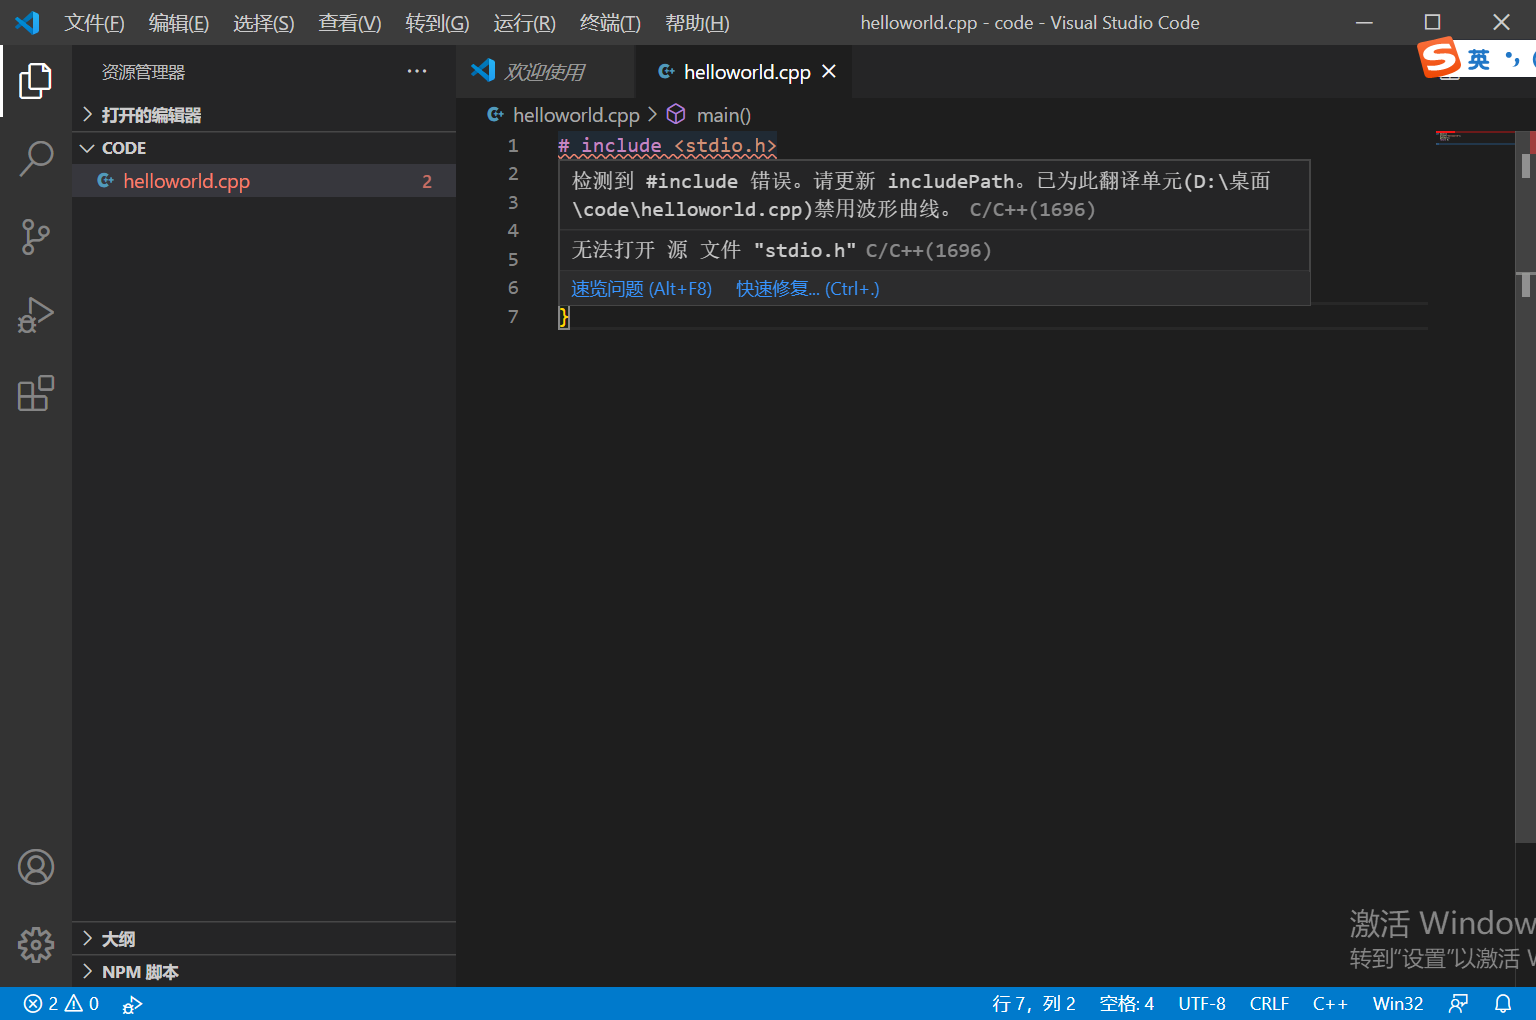Open the 转到(G) menu

click(x=437, y=23)
